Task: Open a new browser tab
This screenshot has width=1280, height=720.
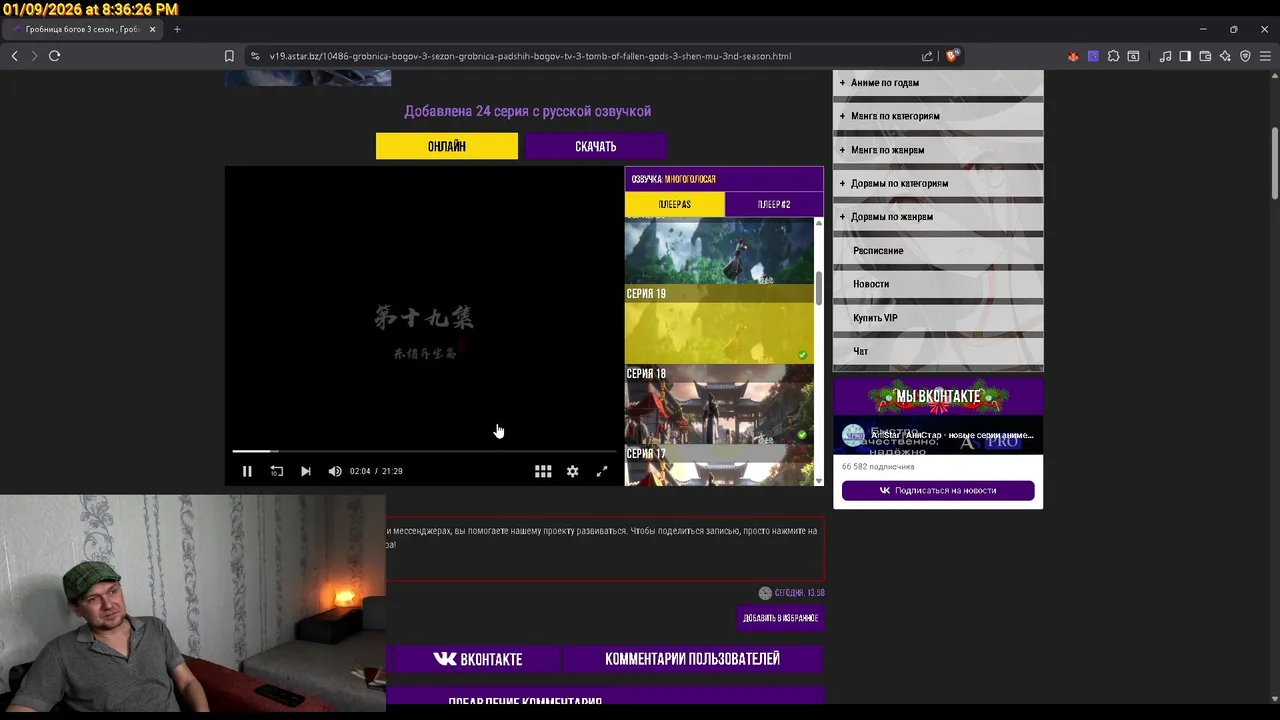Action: coord(177,29)
